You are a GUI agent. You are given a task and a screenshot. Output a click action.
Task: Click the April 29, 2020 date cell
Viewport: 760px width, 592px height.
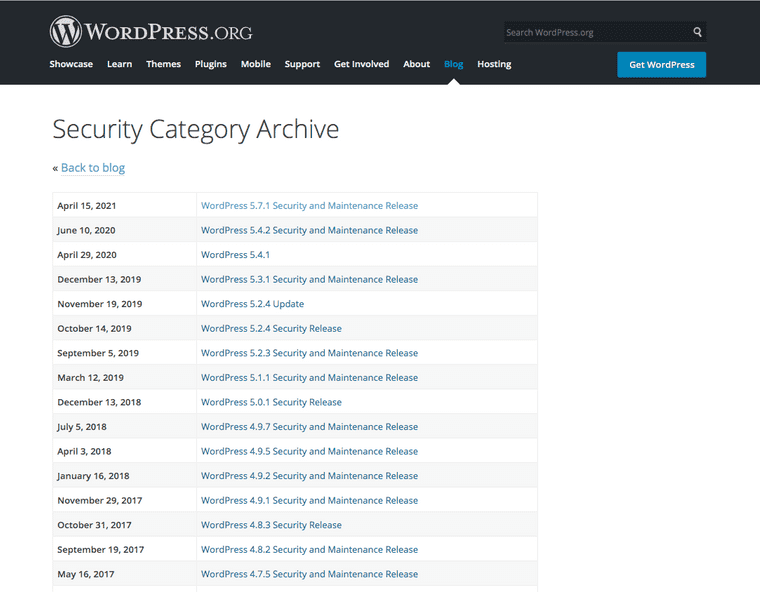point(125,255)
